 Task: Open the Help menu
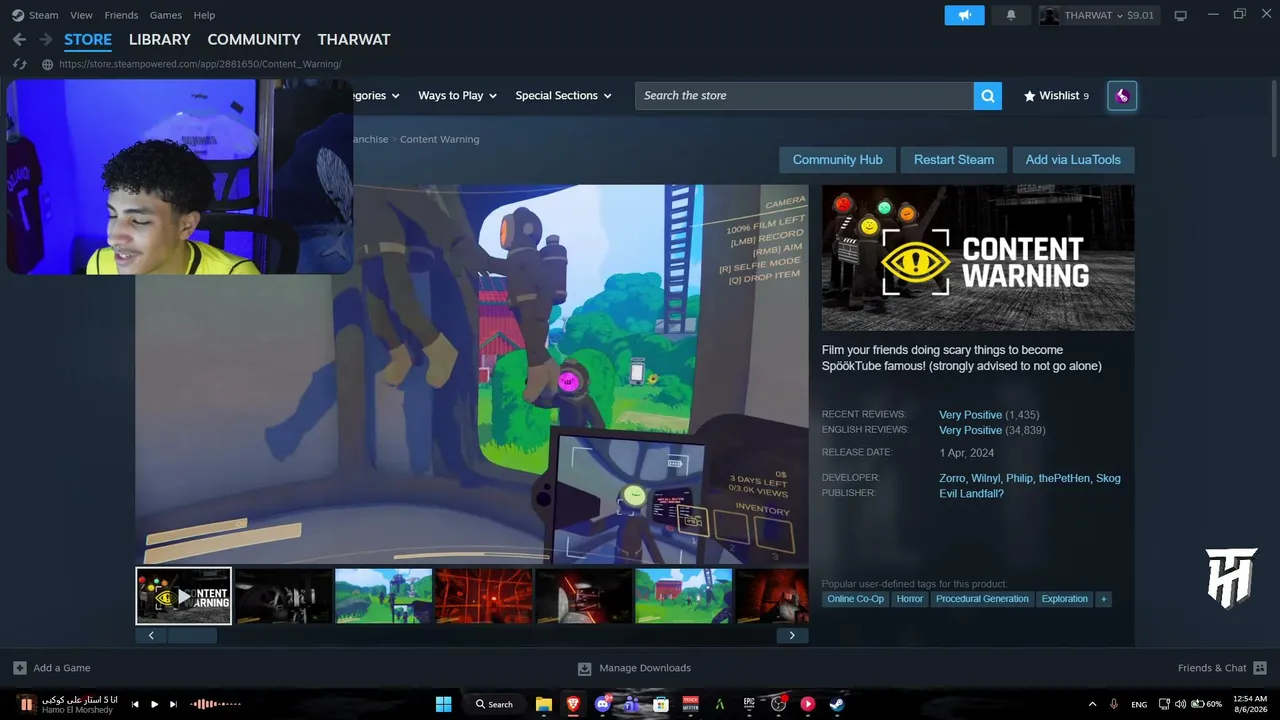(x=204, y=15)
